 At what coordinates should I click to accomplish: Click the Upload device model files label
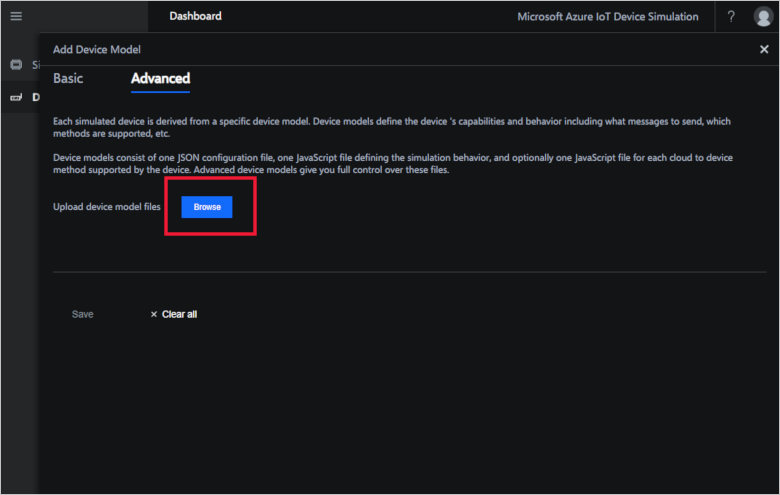[107, 207]
